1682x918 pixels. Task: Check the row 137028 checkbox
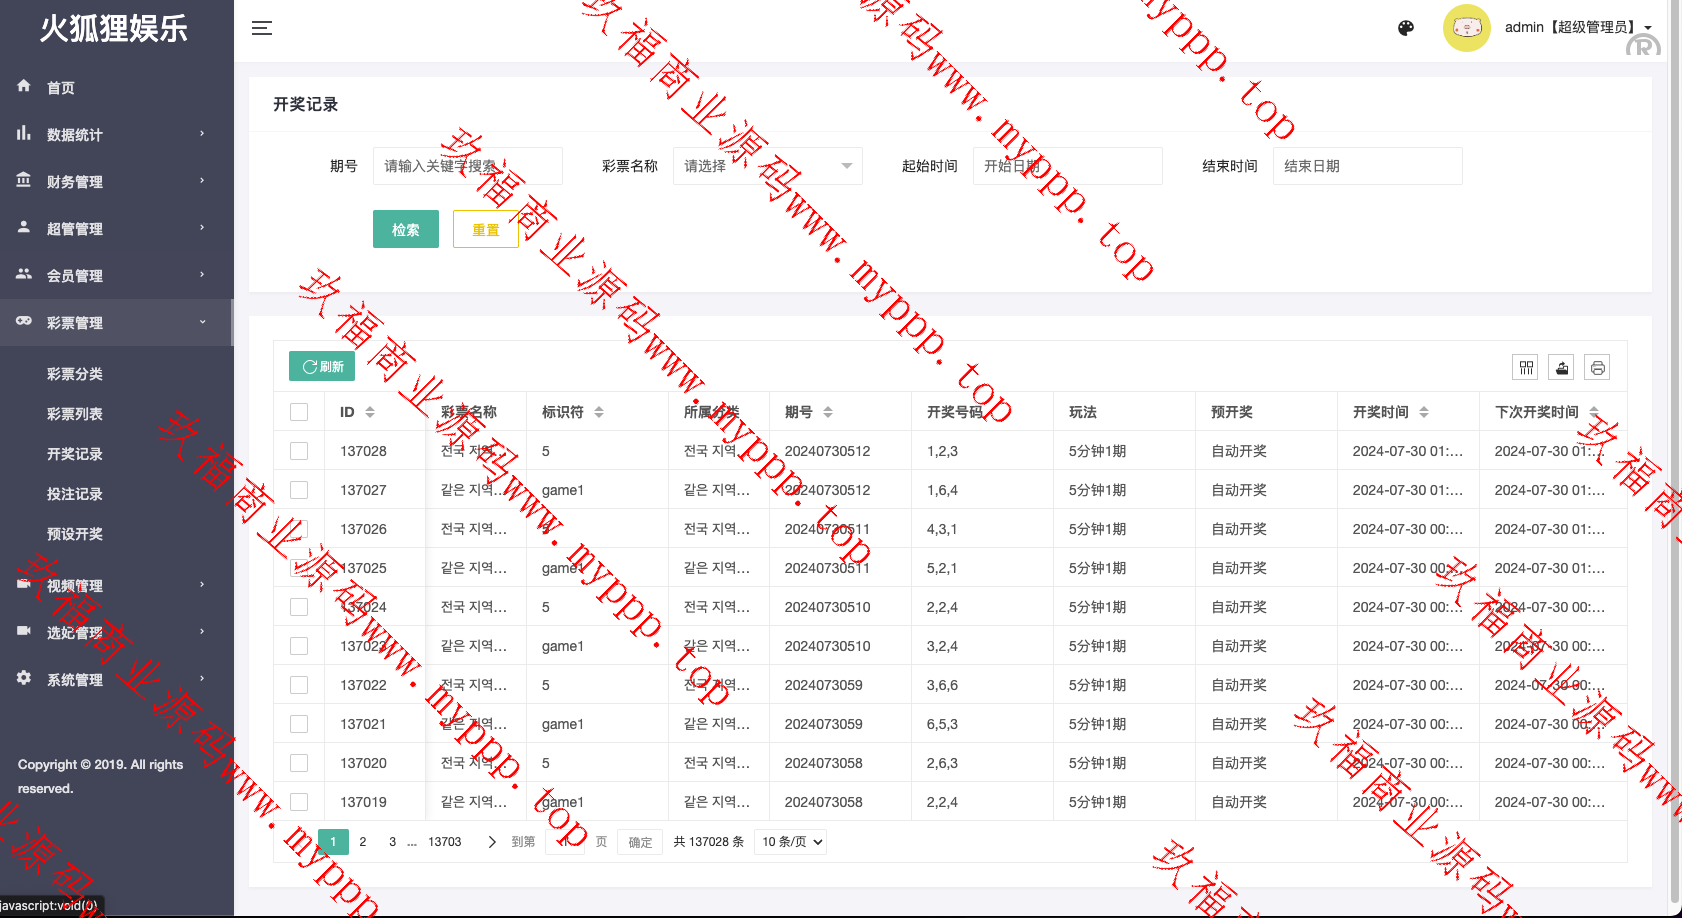point(299,451)
